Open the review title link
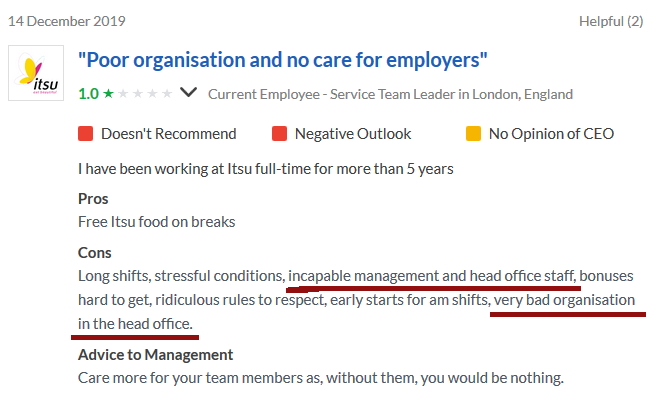This screenshot has height=414, width=657. pos(283,61)
